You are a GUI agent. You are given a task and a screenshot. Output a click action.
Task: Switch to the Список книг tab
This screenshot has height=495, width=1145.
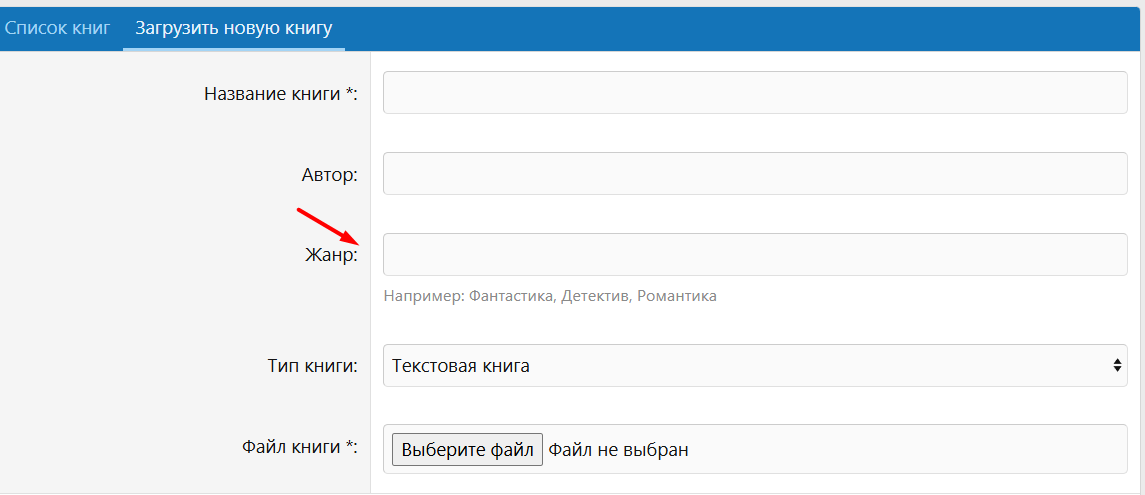pyautogui.click(x=57, y=29)
